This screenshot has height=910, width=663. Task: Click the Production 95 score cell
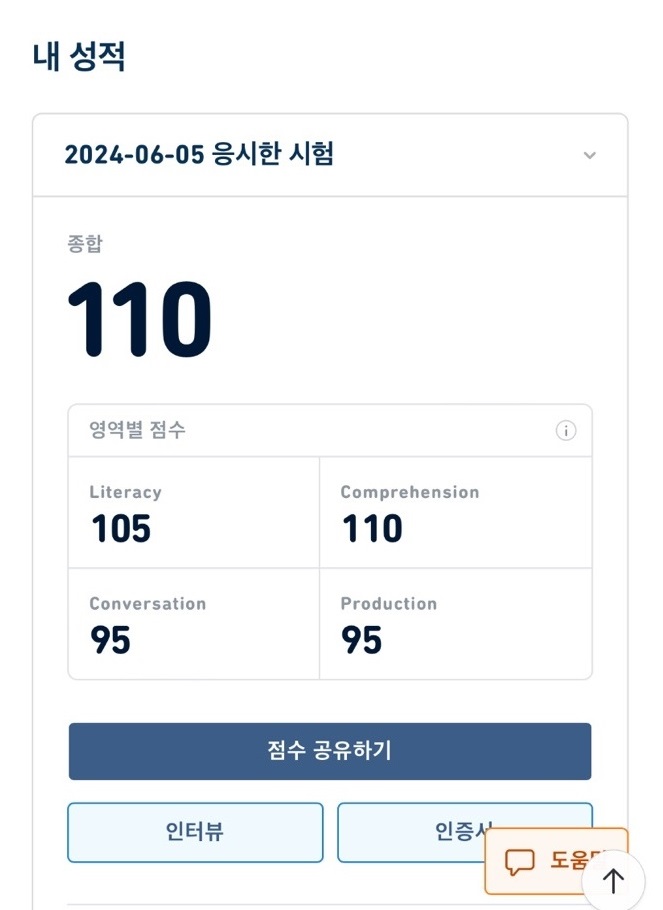[x=456, y=625]
